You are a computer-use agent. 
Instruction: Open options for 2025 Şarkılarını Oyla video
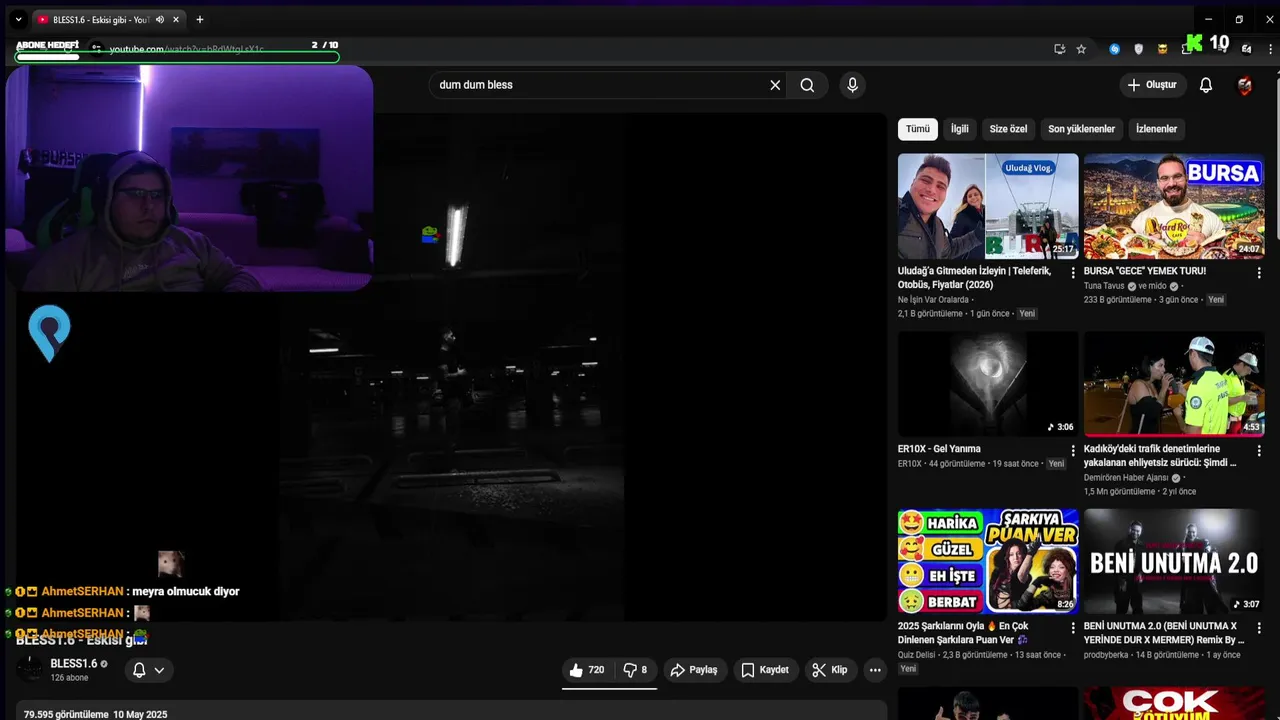1073,627
